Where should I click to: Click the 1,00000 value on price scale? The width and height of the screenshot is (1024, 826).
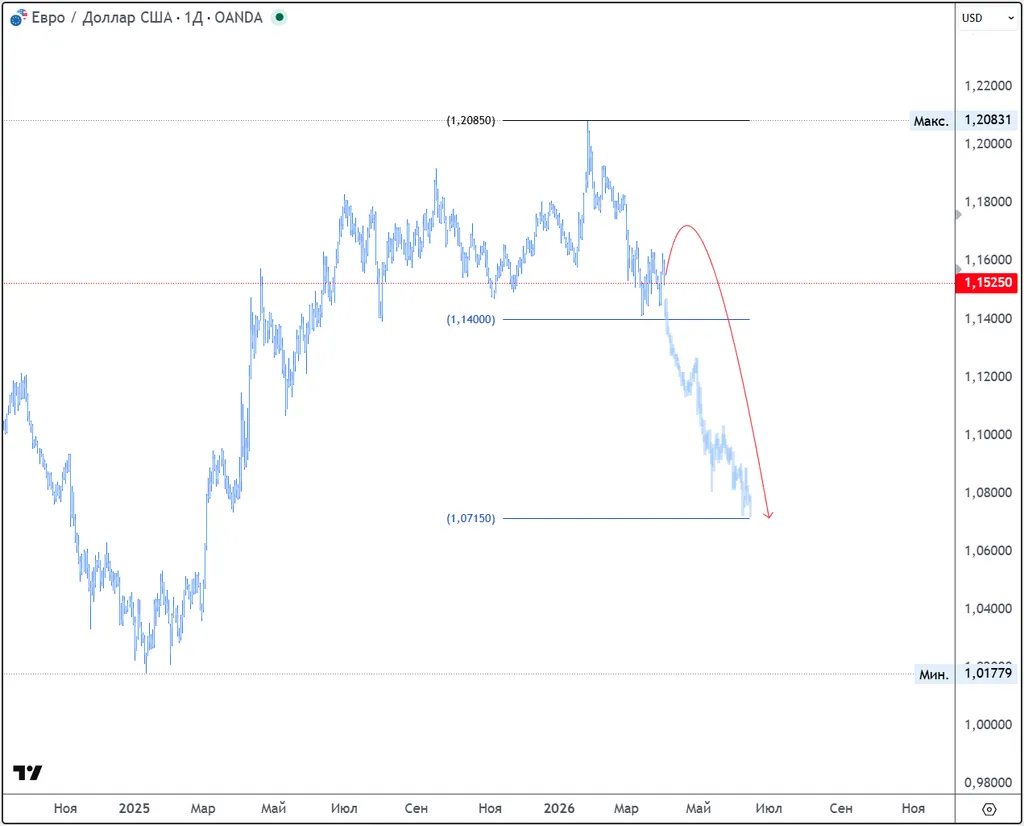988,725
